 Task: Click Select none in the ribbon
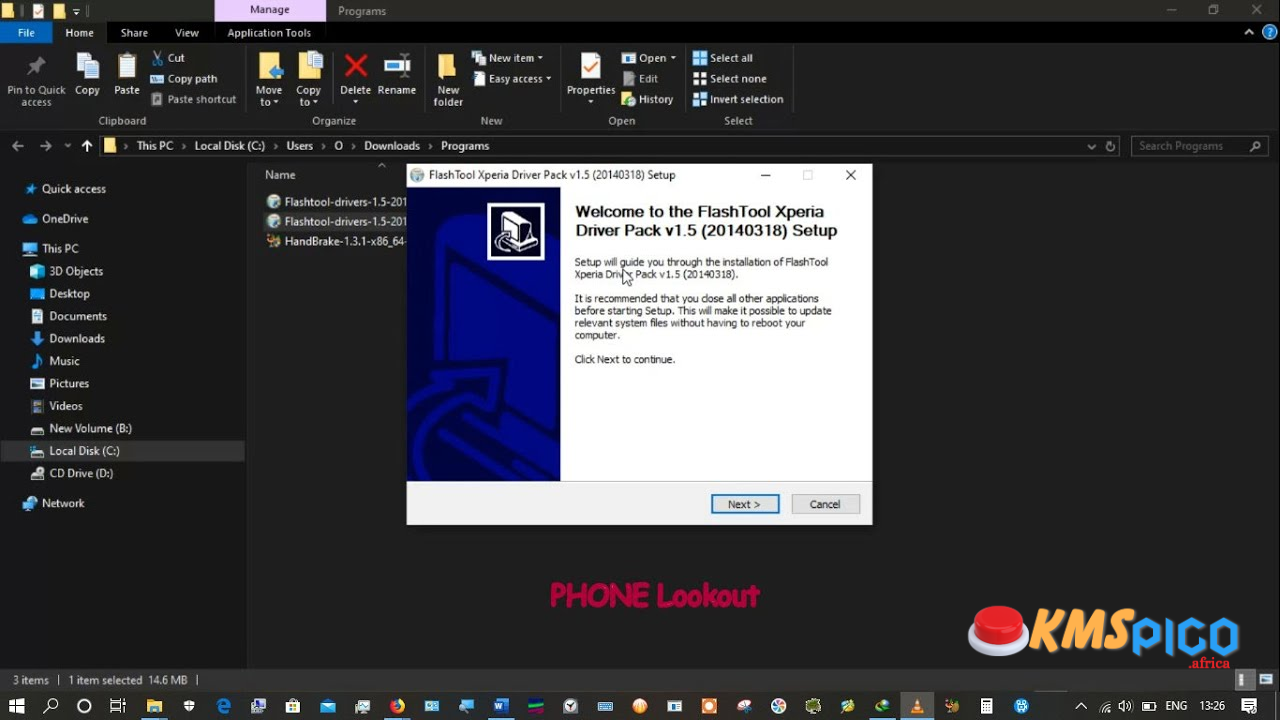(x=729, y=79)
